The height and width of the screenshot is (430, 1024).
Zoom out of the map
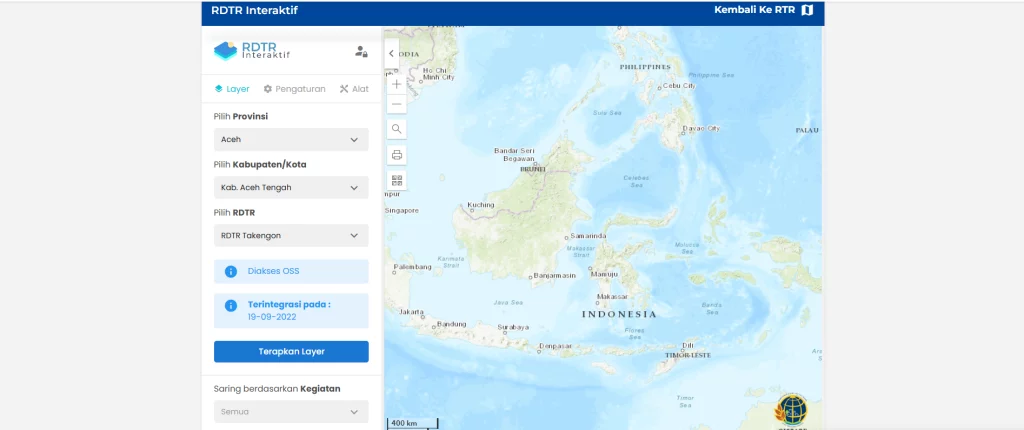(x=396, y=104)
